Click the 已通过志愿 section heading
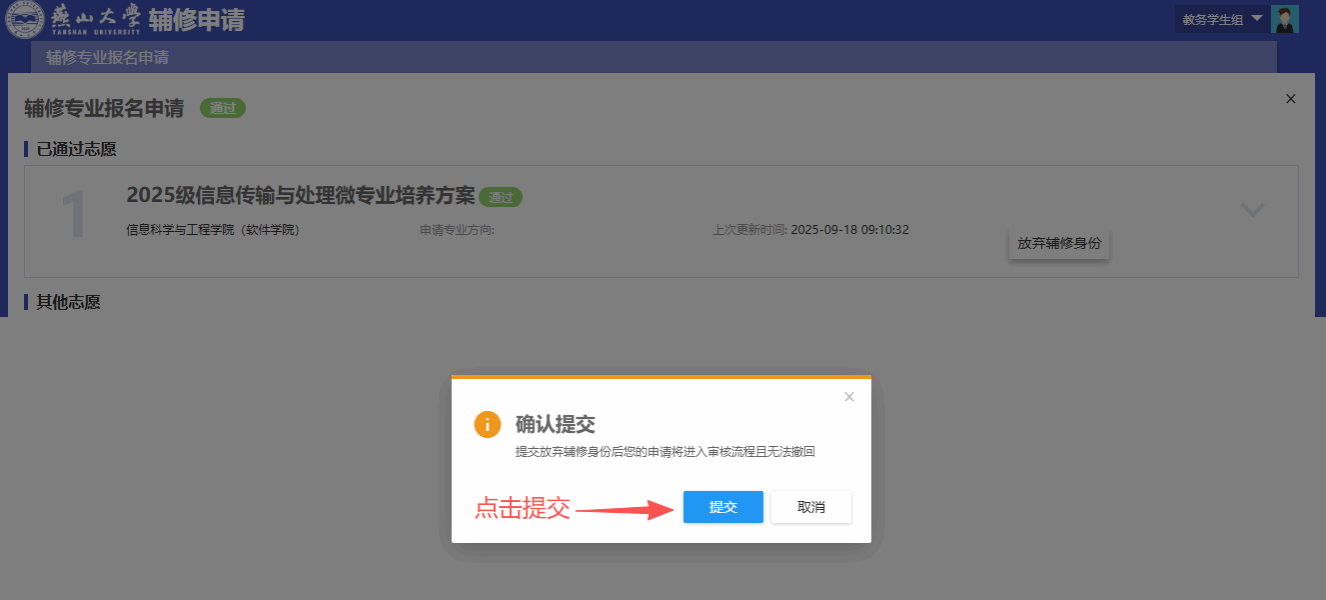The width and height of the screenshot is (1326, 600). pos(76,149)
